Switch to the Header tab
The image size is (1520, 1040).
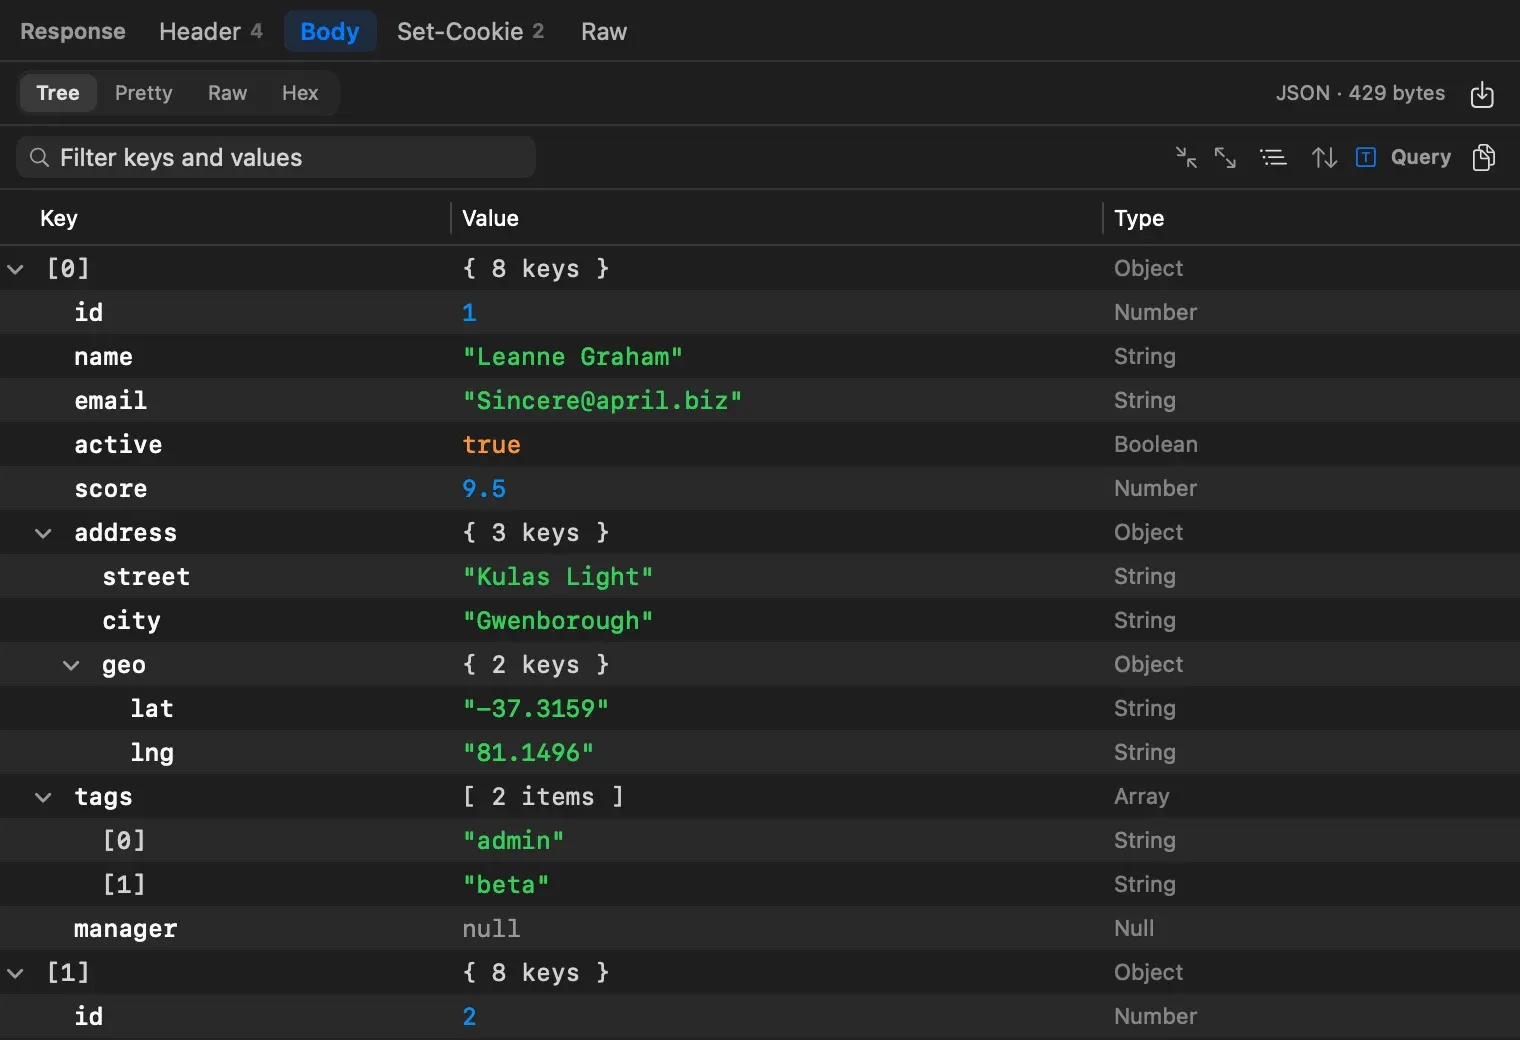[x=211, y=31]
